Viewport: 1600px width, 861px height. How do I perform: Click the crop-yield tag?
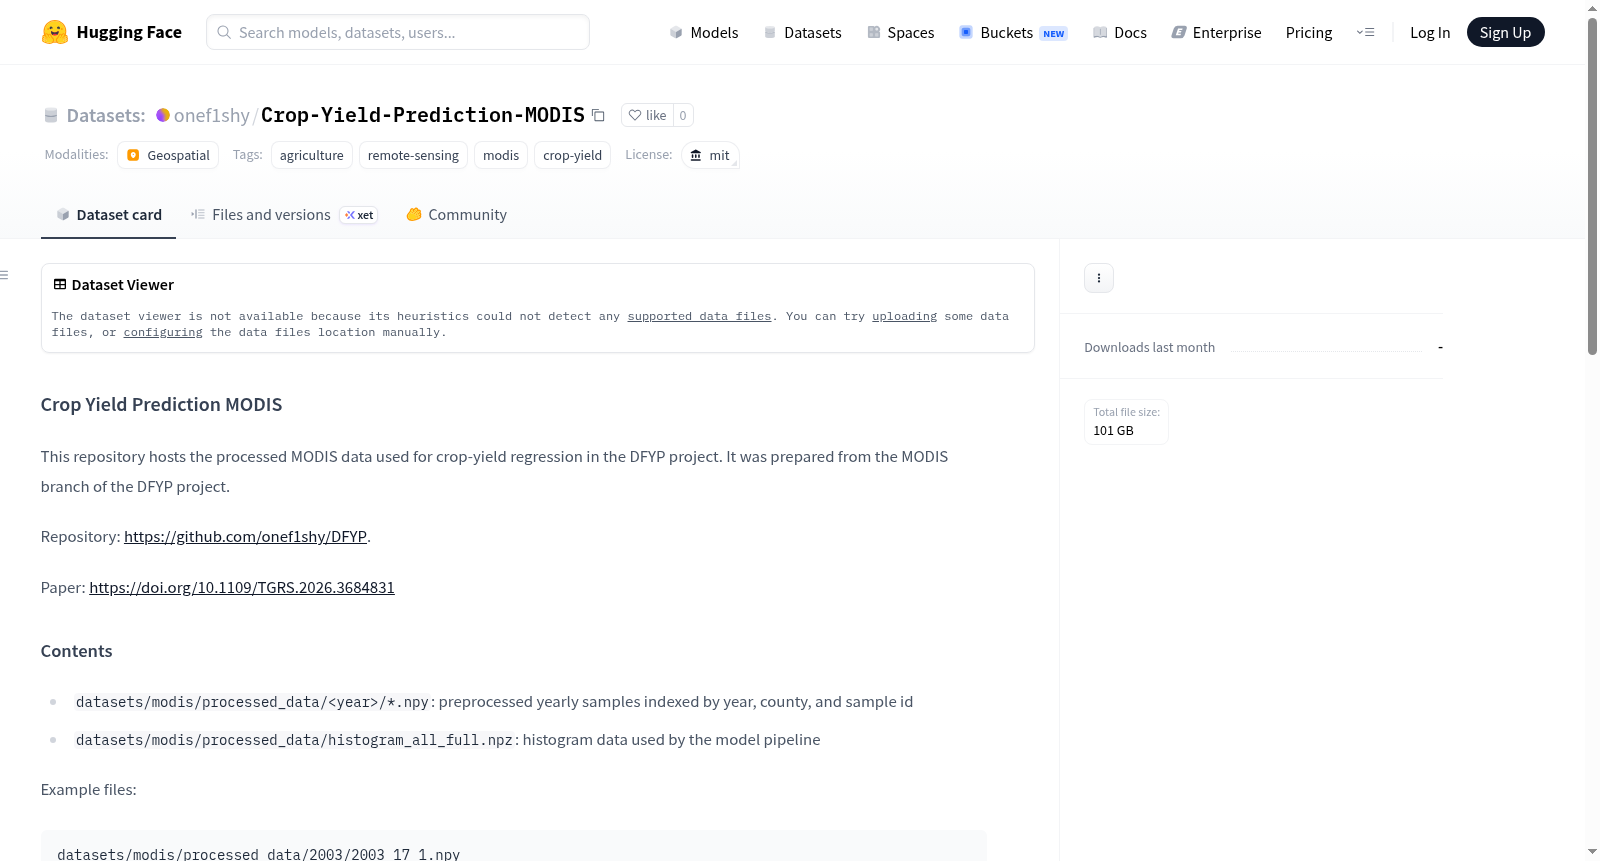[572, 155]
